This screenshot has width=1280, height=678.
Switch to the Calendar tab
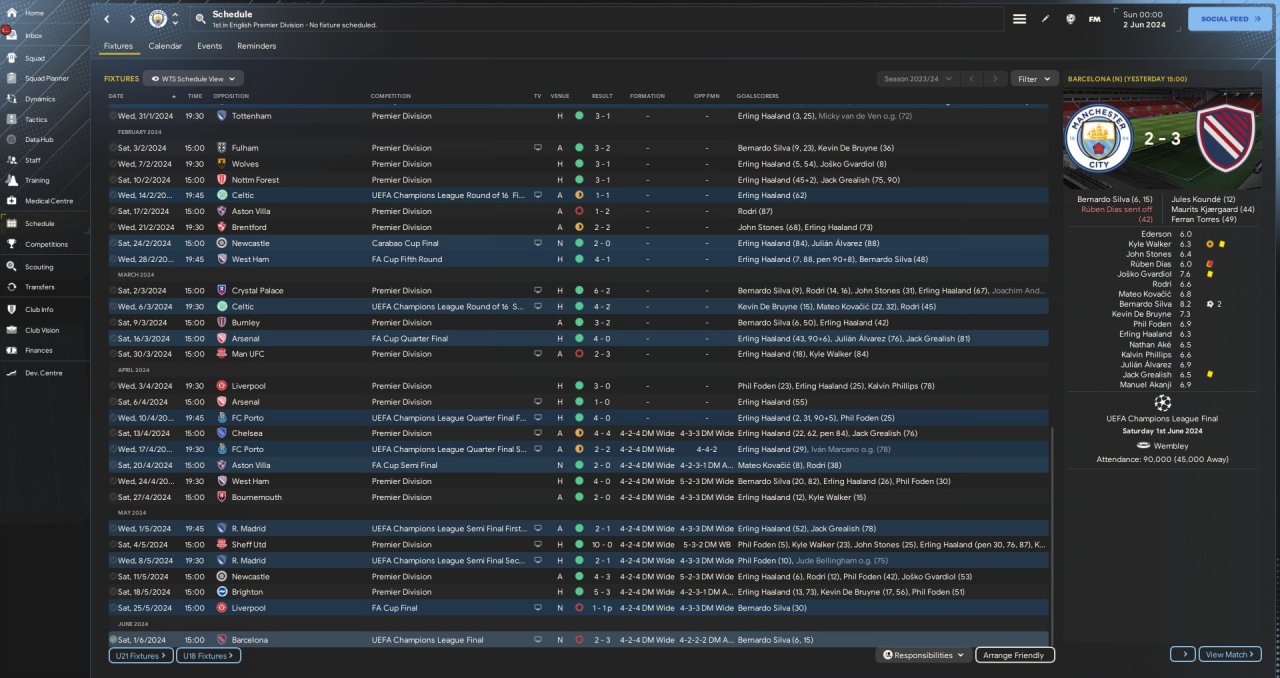coord(165,46)
